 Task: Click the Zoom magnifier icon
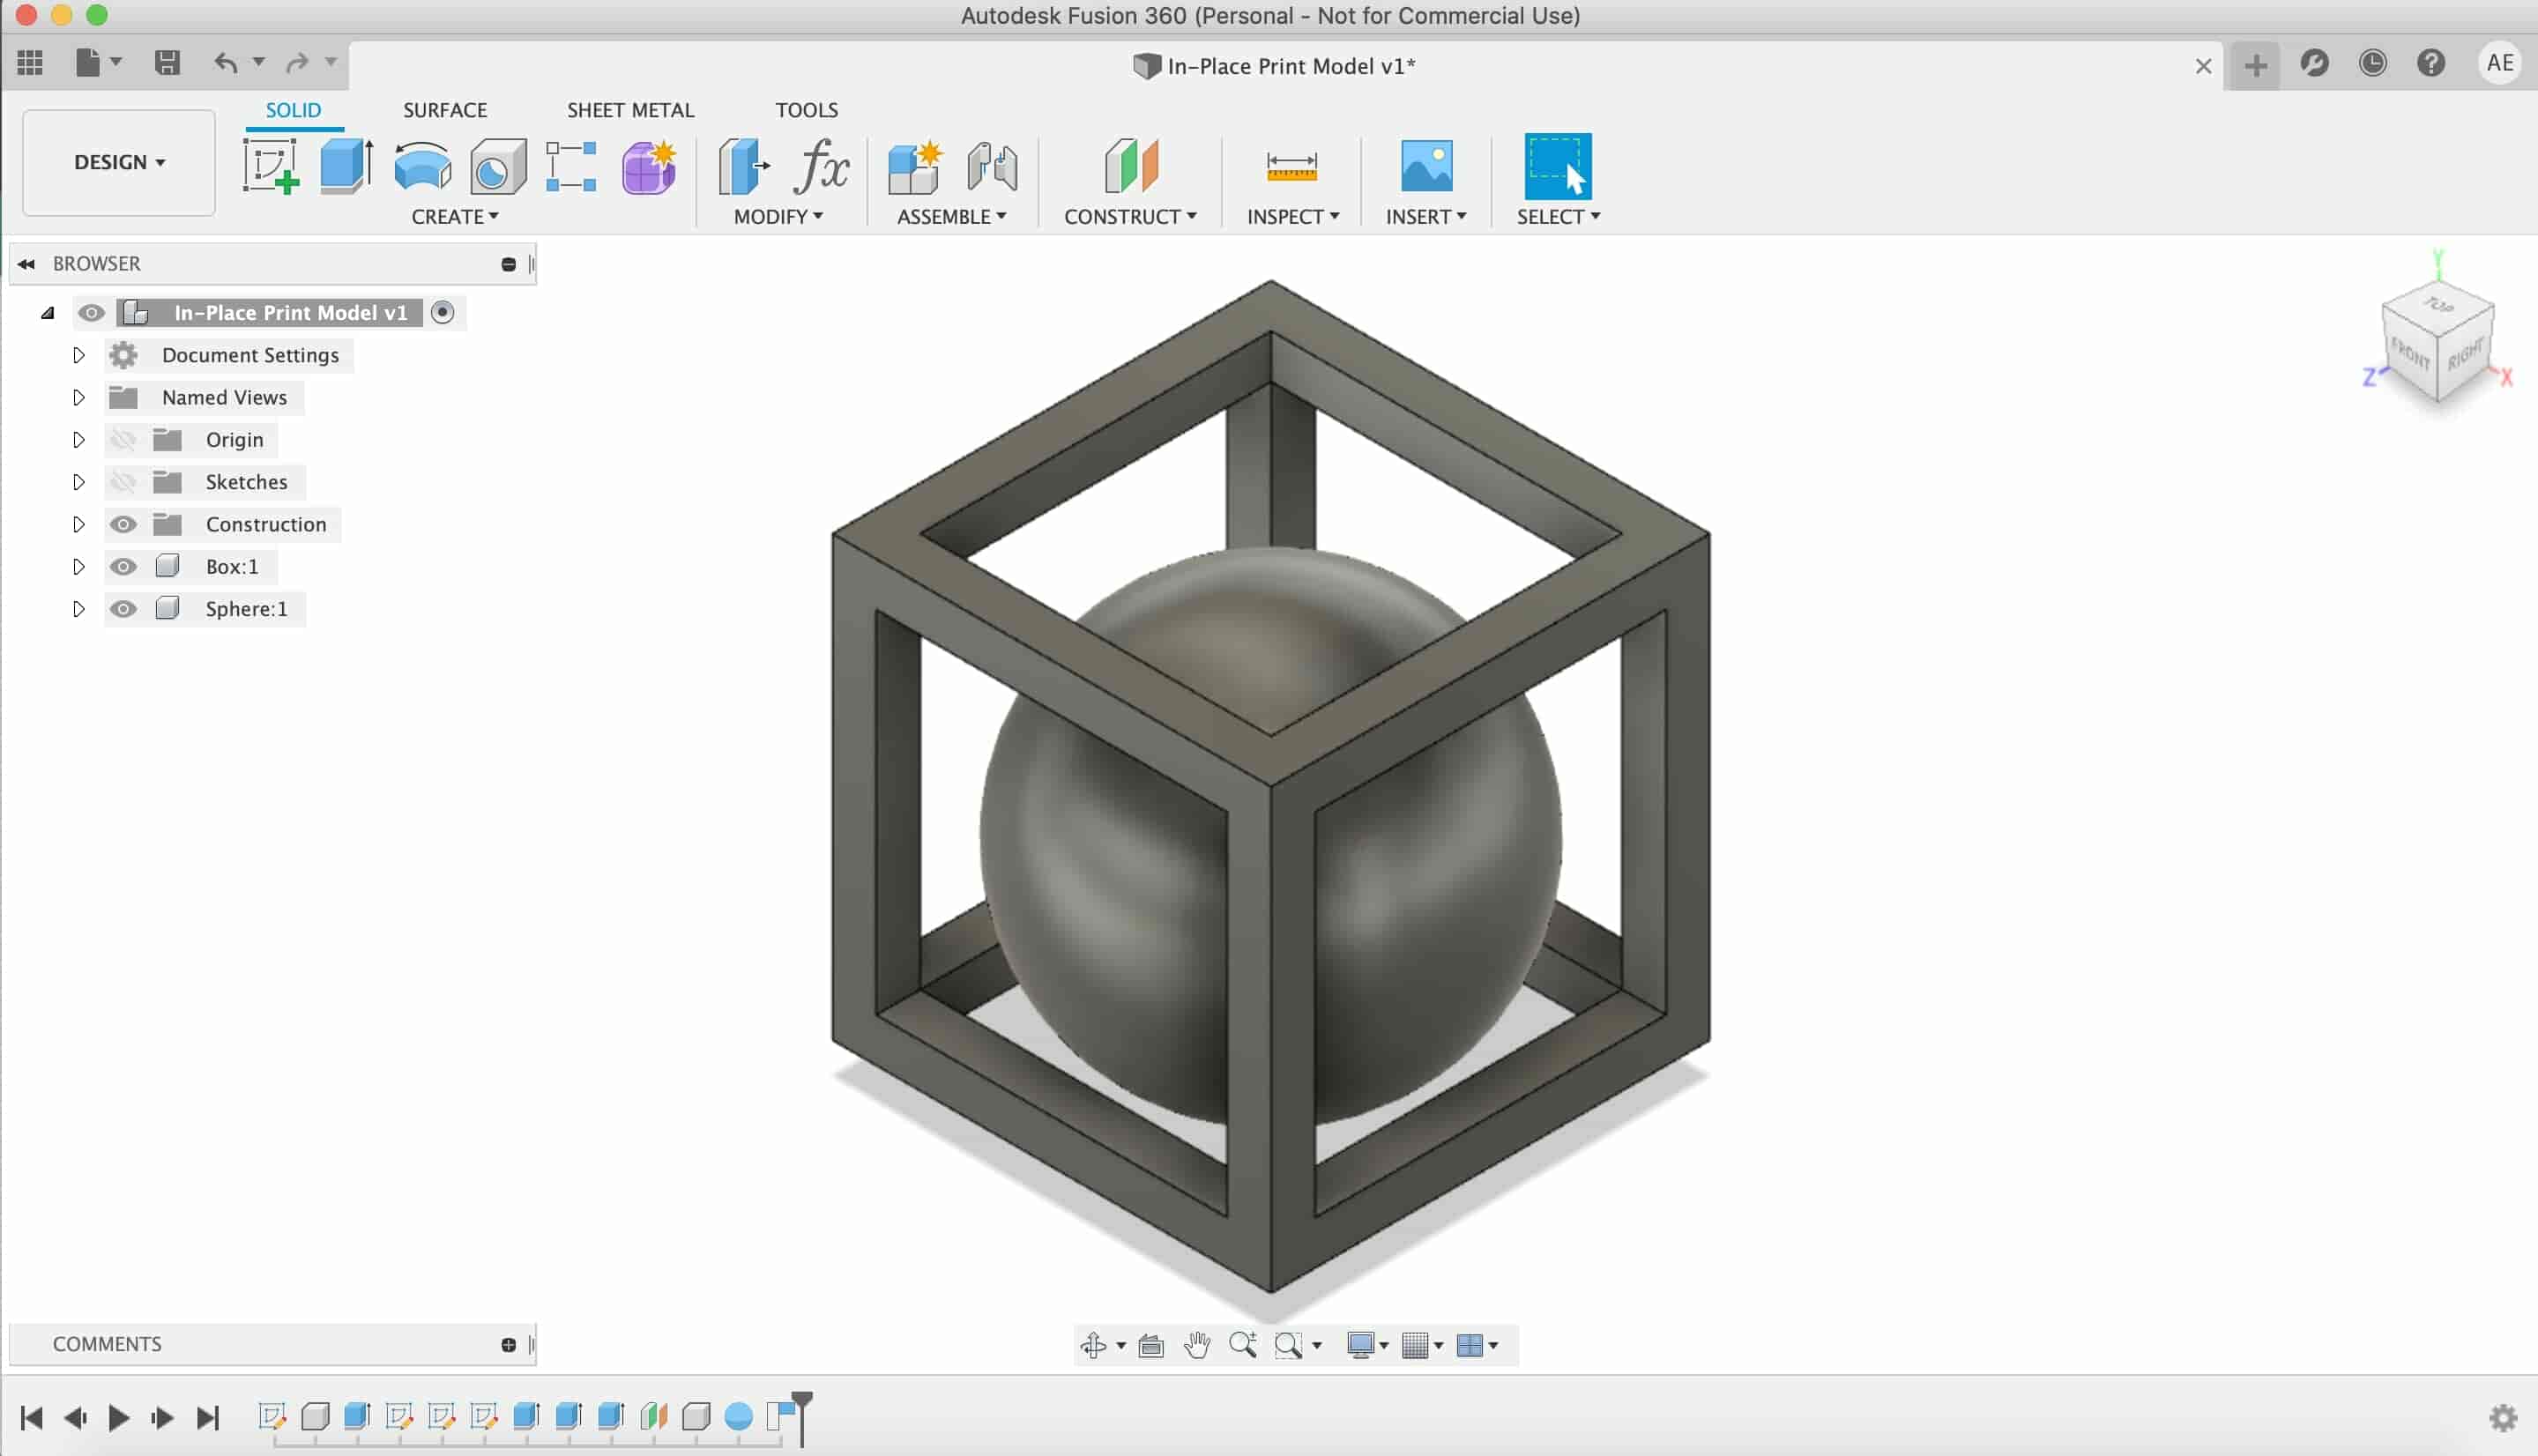[1243, 1345]
